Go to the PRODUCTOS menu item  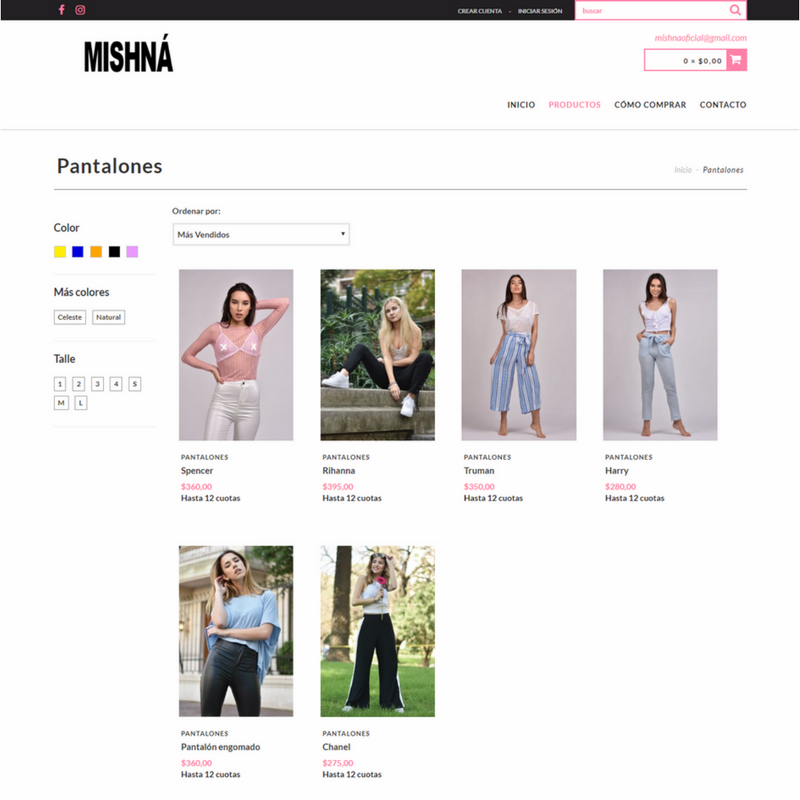click(x=574, y=105)
